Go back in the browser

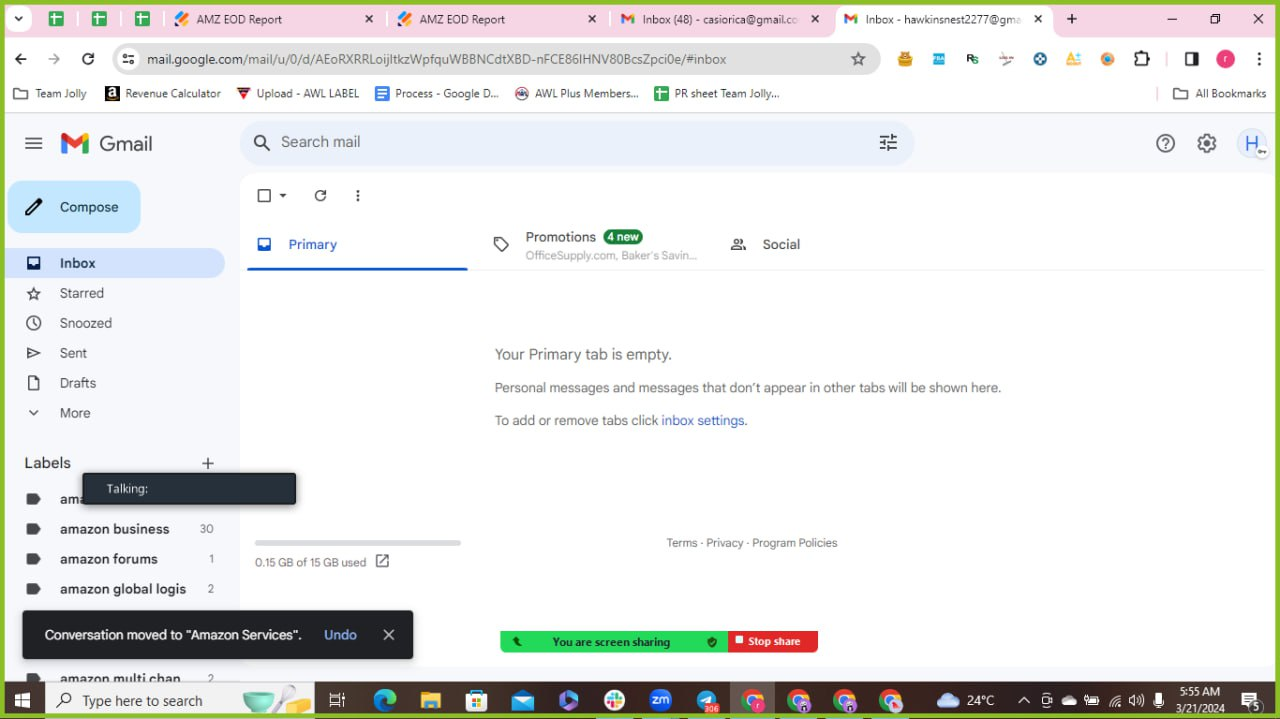click(x=21, y=59)
